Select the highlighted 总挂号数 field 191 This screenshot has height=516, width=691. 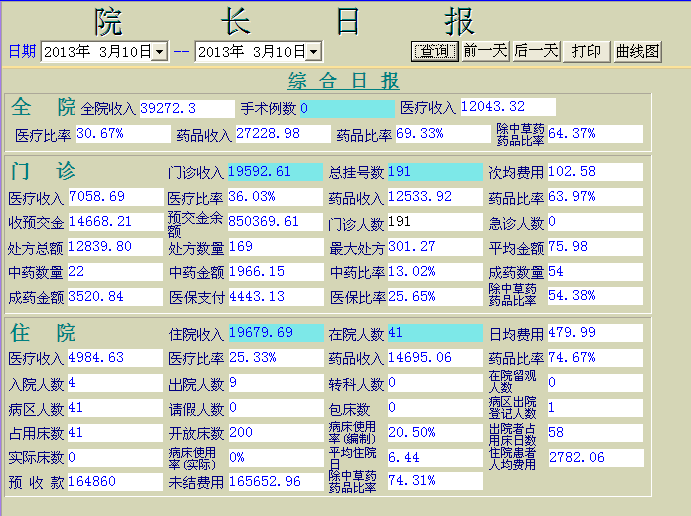435,172
